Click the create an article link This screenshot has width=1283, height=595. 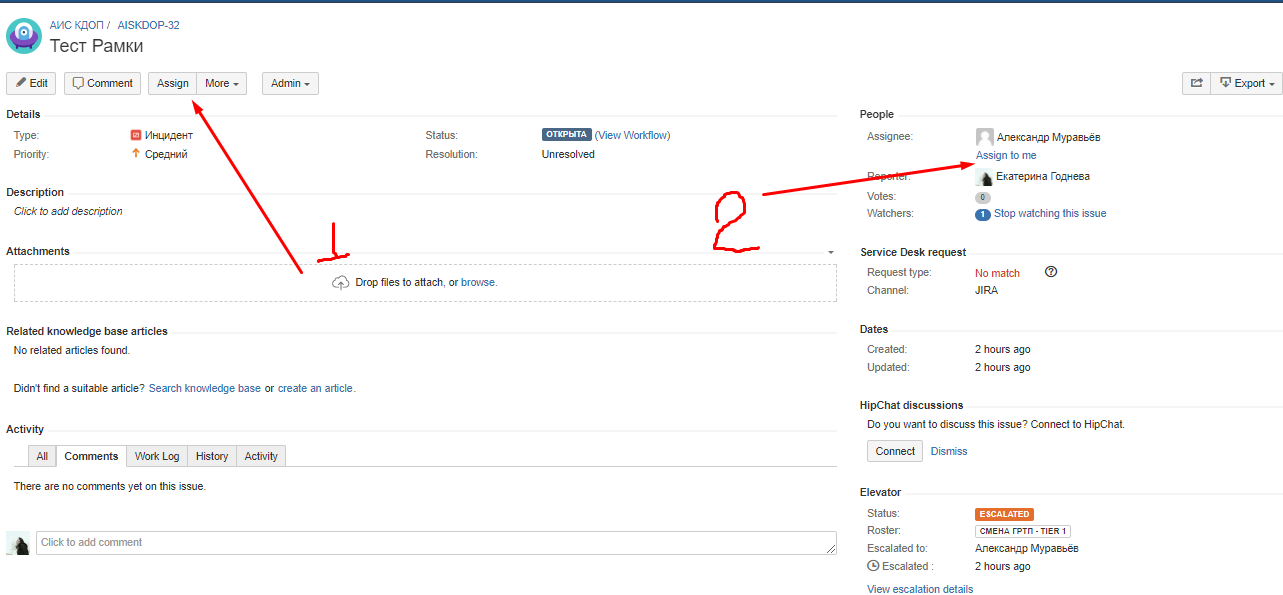(315, 389)
